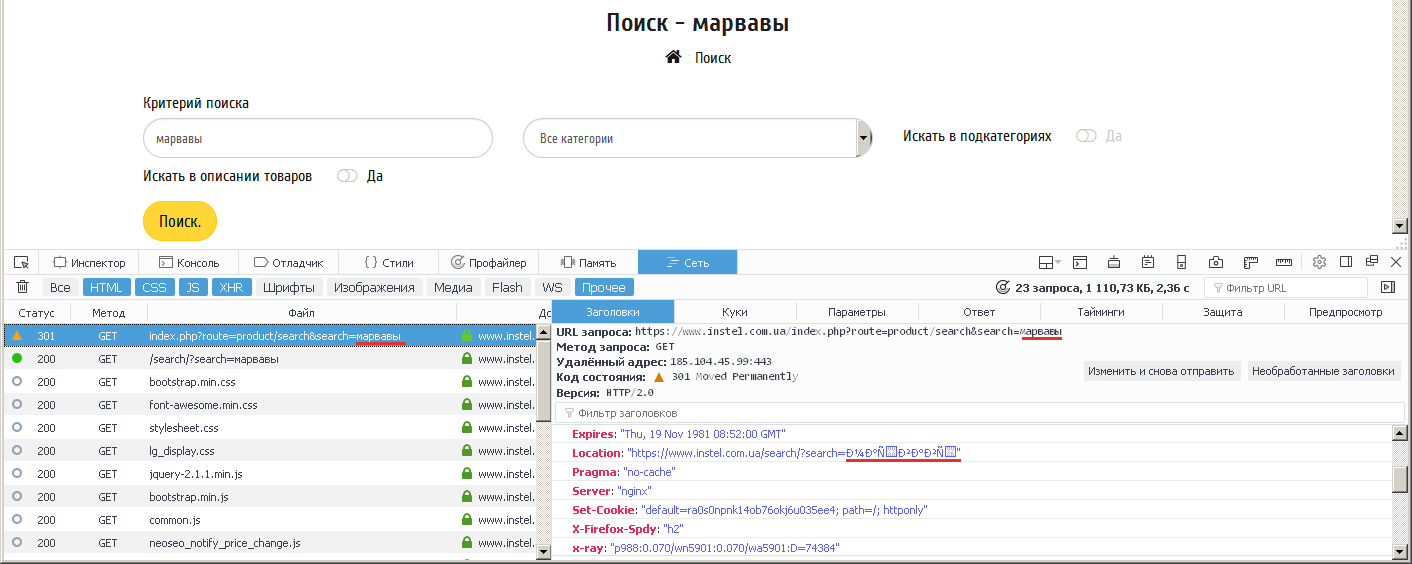
Task: Open the Отладчик tab
Action: 289,262
